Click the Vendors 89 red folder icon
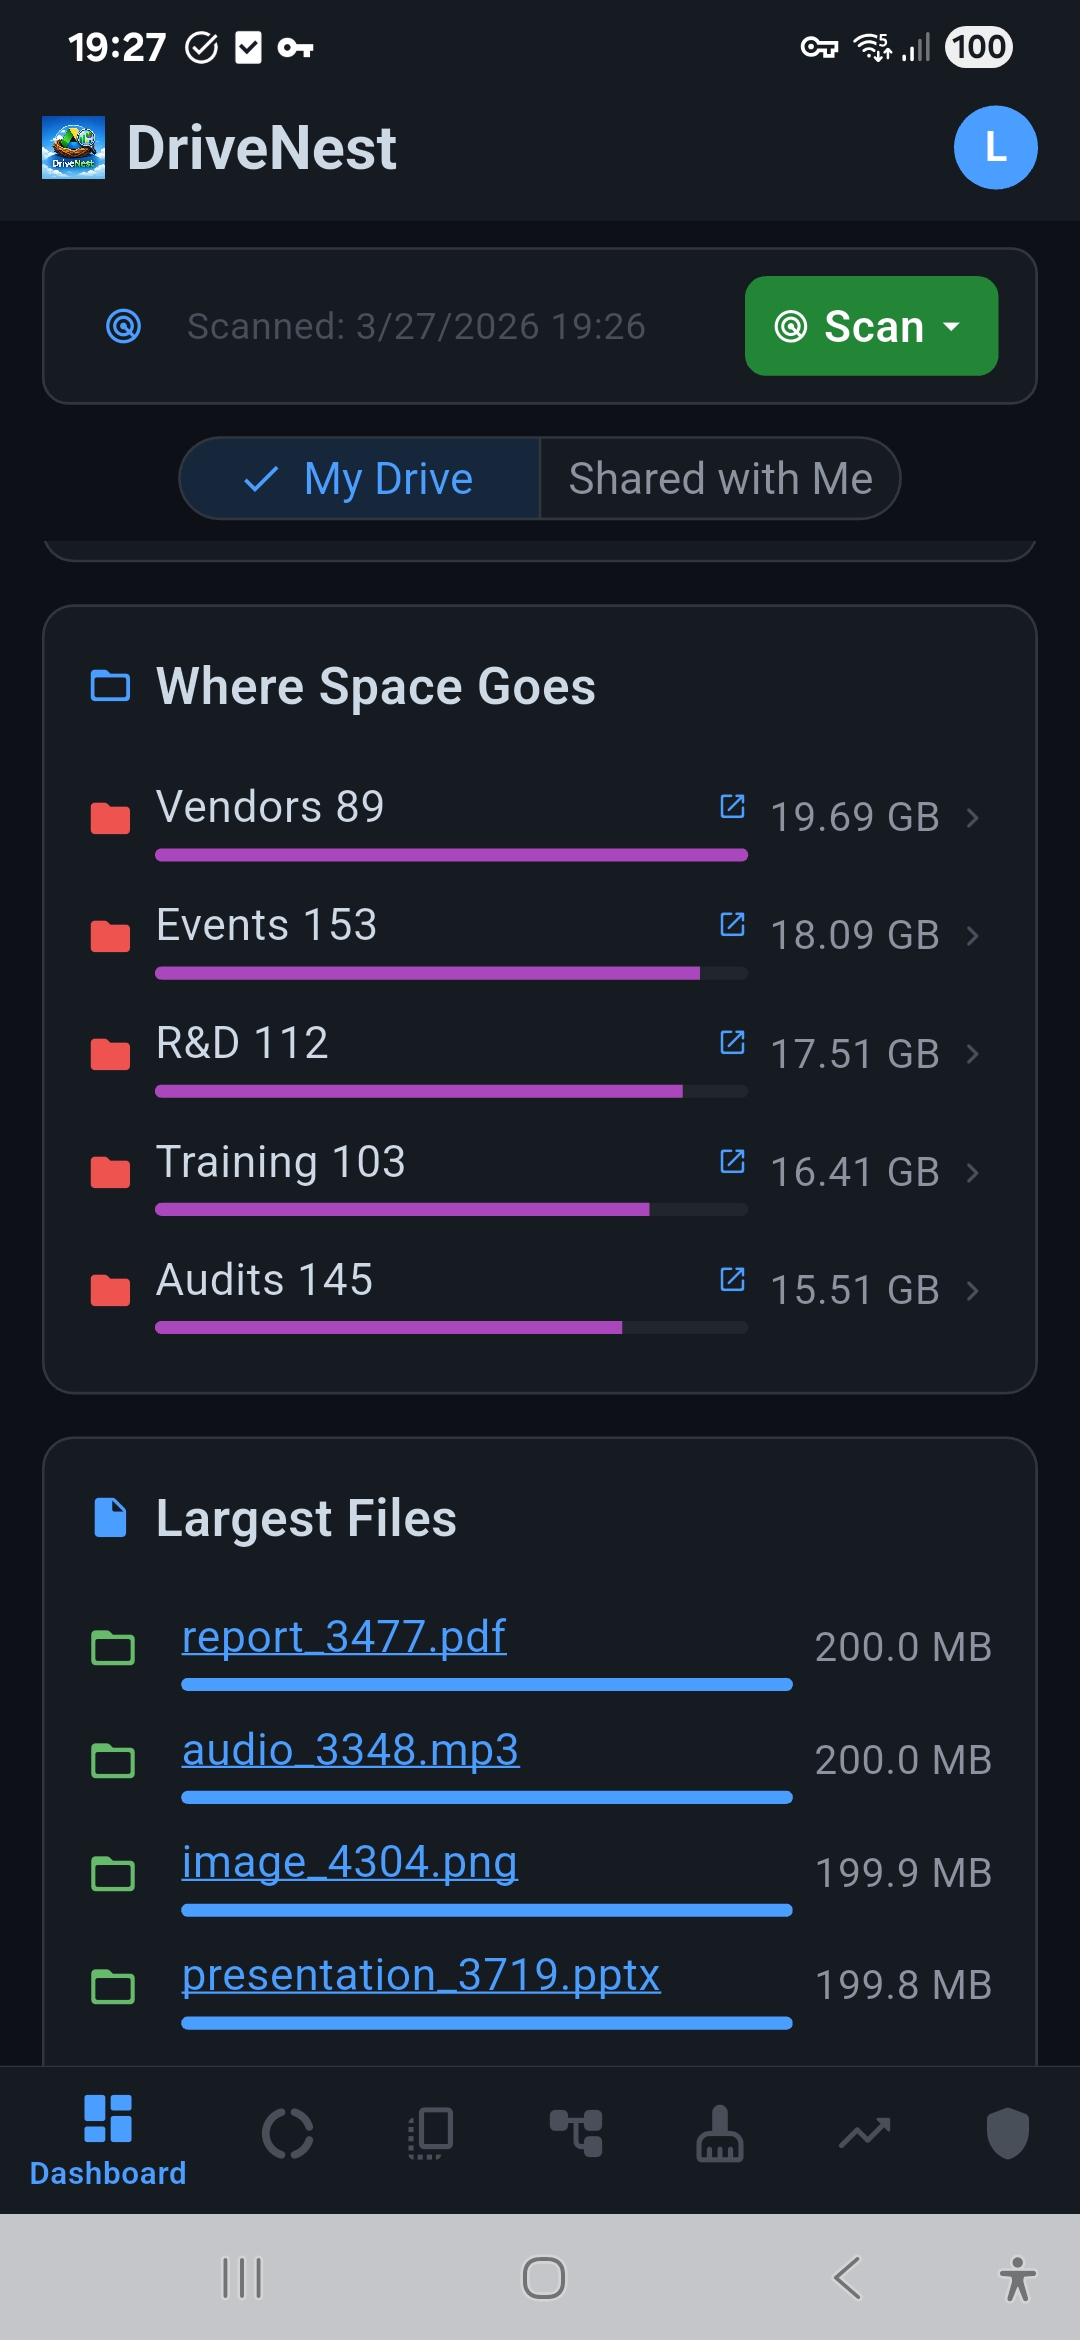Screen dimensions: 1080x2340 point(110,818)
